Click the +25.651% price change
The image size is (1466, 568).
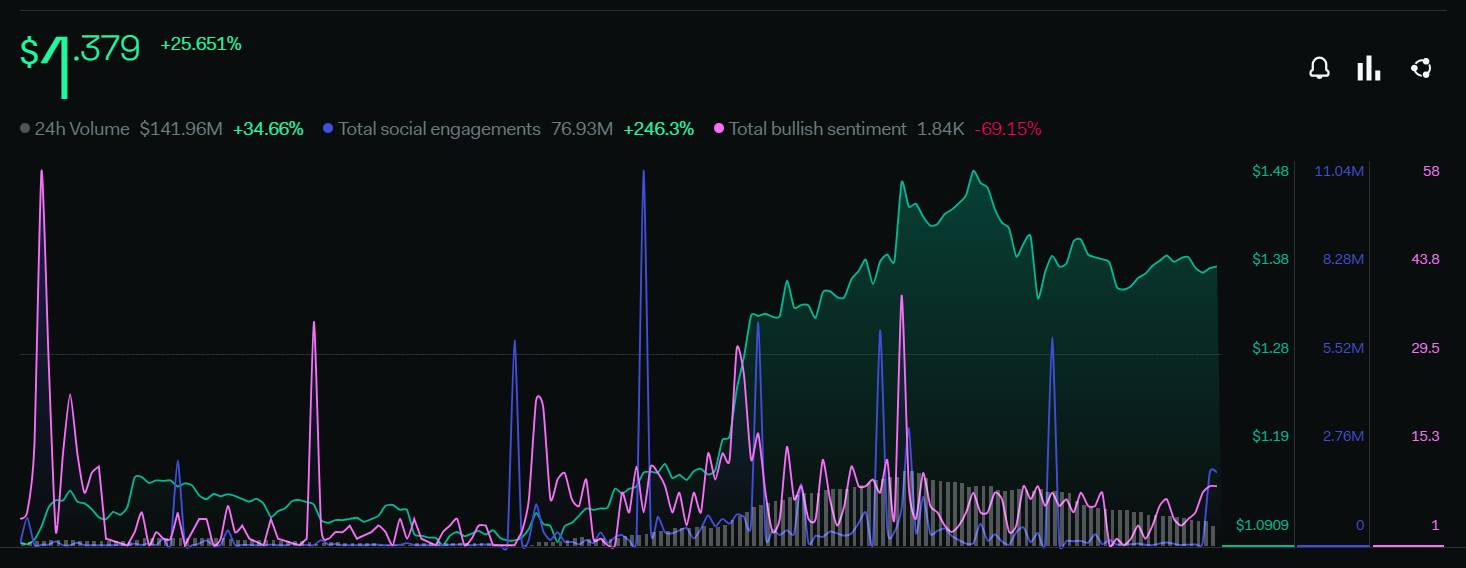pos(201,44)
